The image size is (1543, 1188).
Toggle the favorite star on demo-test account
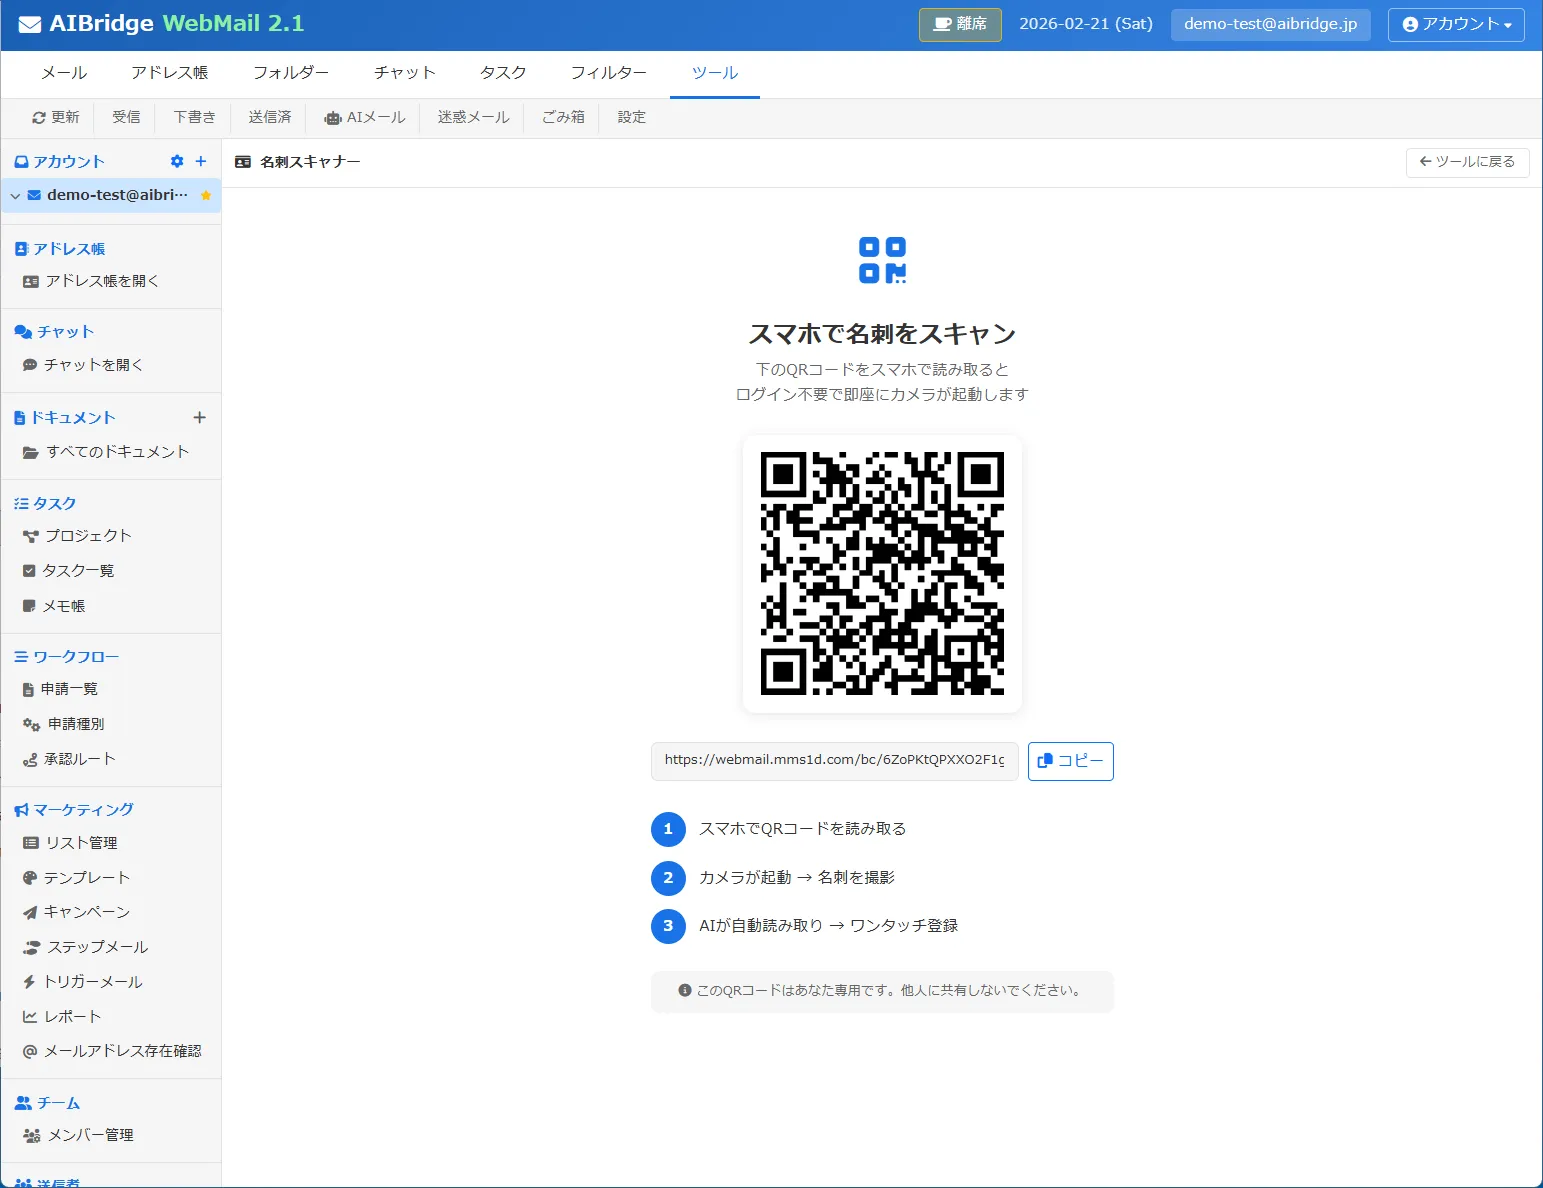click(206, 195)
